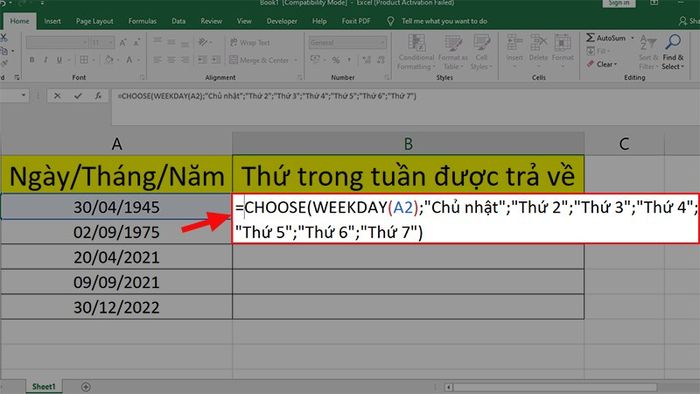Viewport: 700px width, 394px height.
Task: Switch to the Developer tab
Action: pyautogui.click(x=282, y=21)
